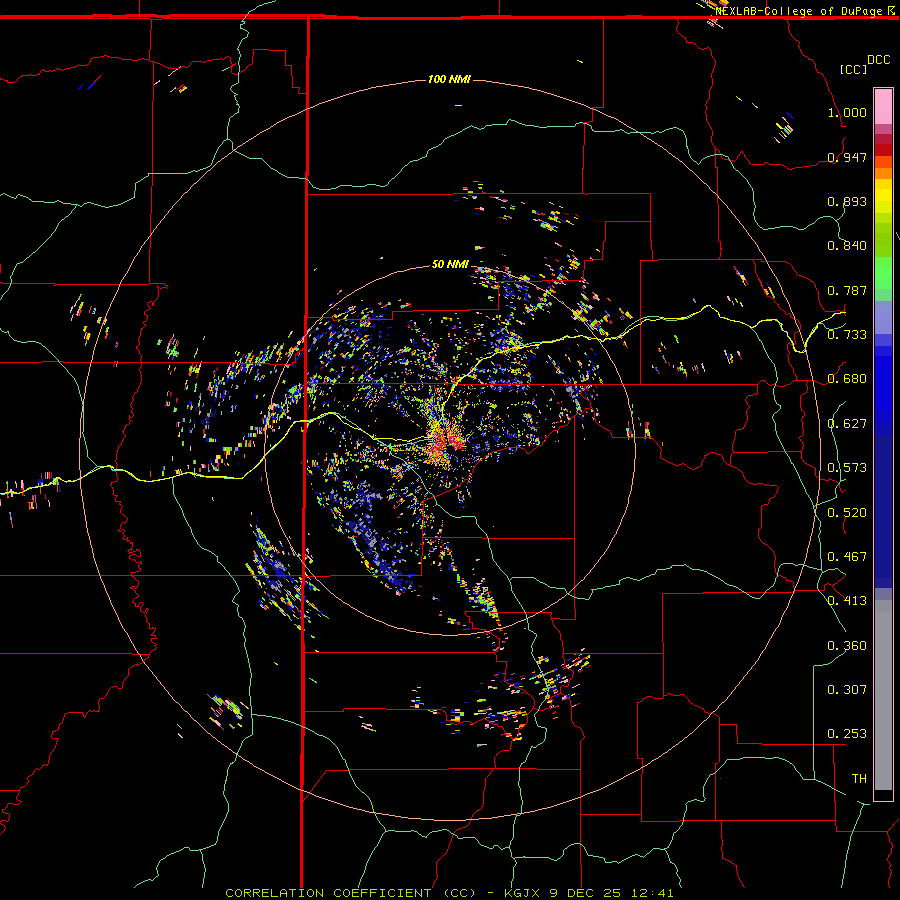Click the CORRELATION COEFFICIENT (CC) caption
The height and width of the screenshot is (900, 900).
coord(351,893)
